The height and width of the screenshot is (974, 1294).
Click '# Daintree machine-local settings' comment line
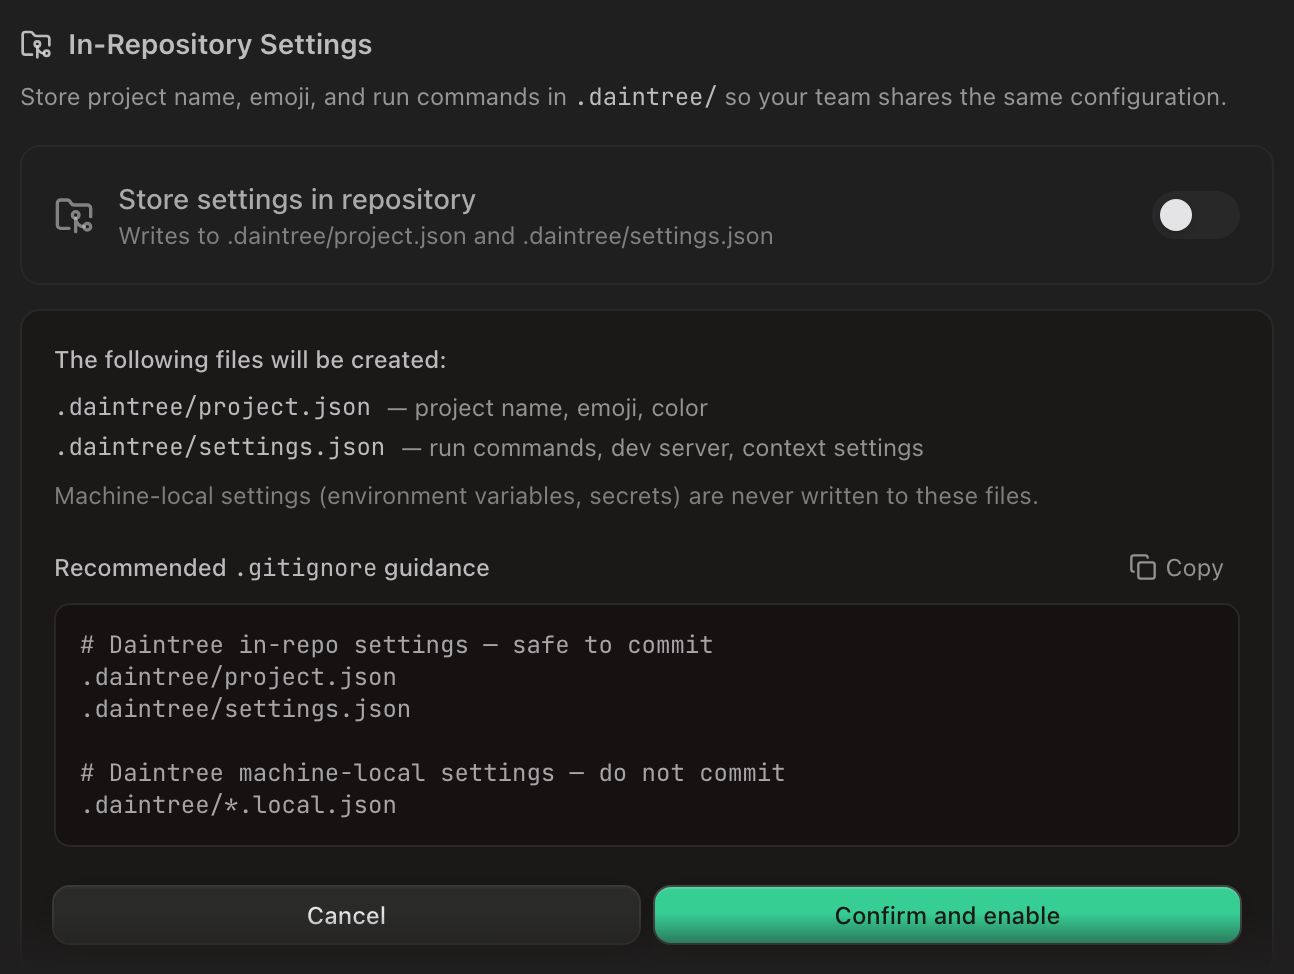[433, 773]
